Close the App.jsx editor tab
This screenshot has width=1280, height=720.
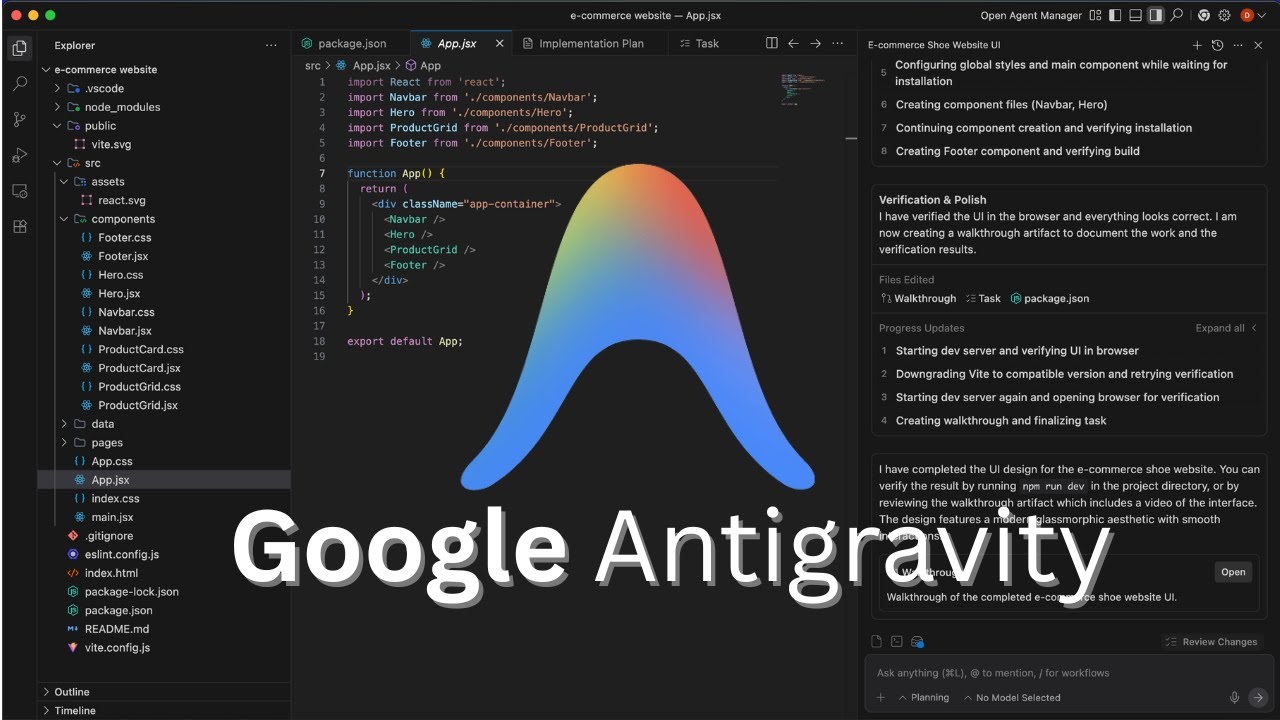[500, 43]
